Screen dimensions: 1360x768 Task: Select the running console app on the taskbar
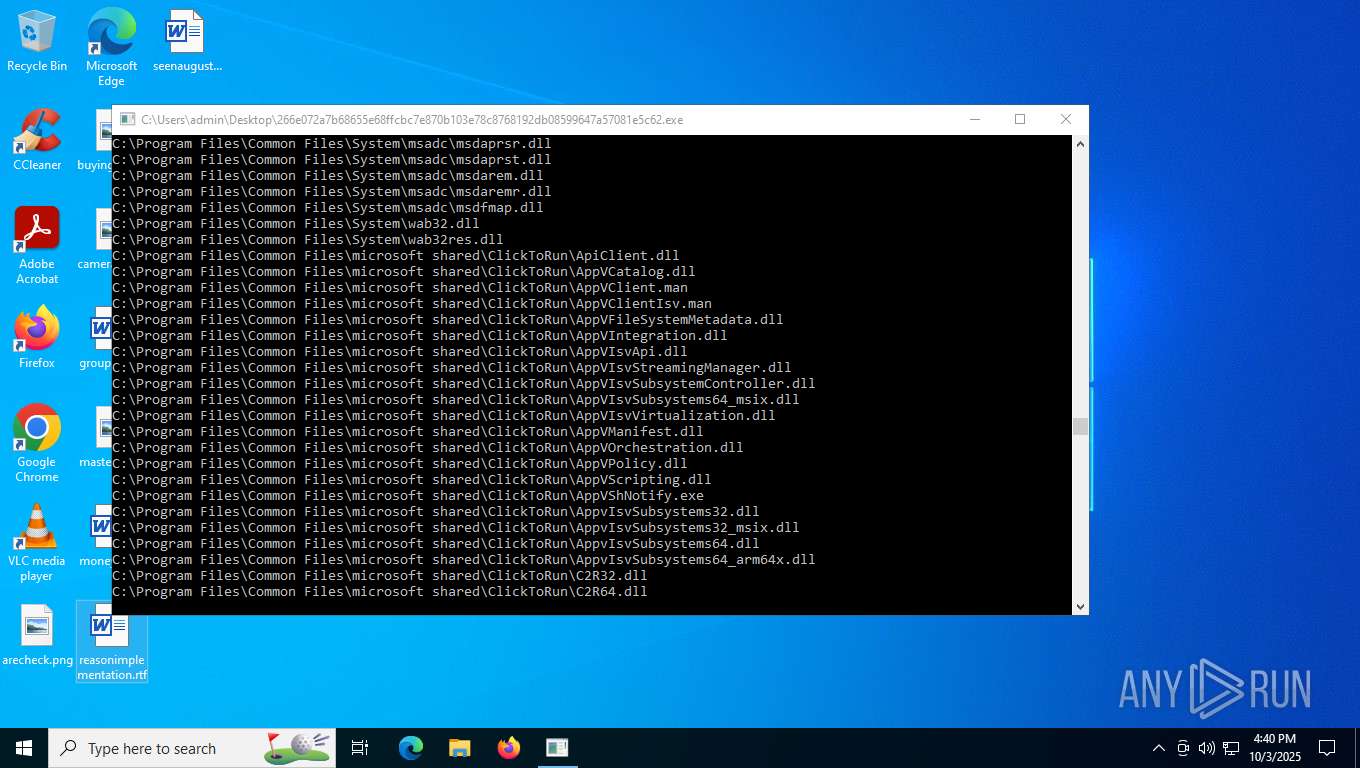[x=557, y=748]
